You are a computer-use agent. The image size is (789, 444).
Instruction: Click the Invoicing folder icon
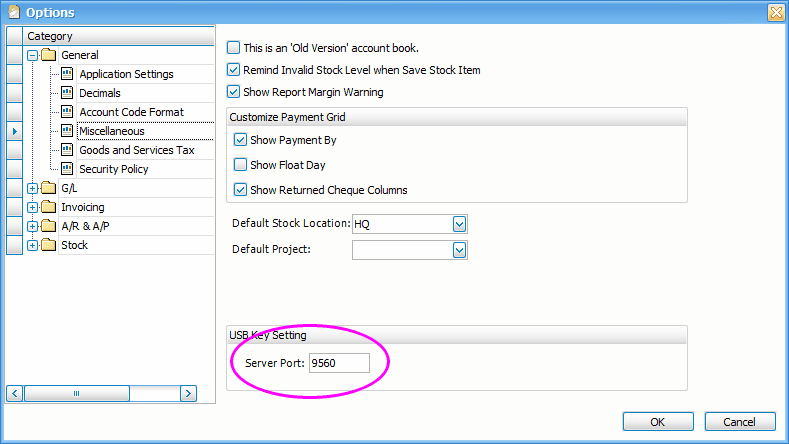[49, 207]
